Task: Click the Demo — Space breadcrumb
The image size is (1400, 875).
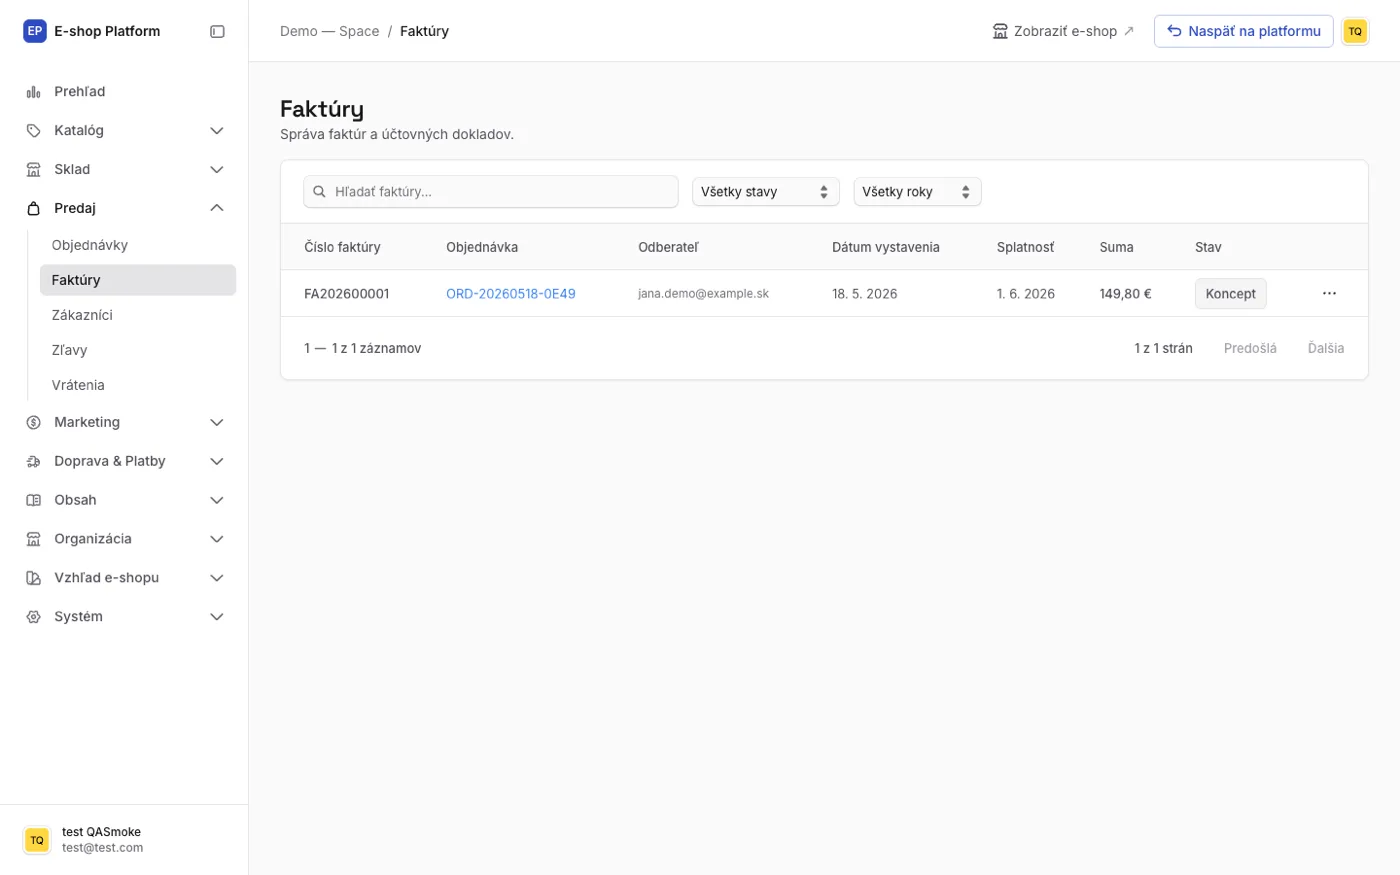Action: 329,31
